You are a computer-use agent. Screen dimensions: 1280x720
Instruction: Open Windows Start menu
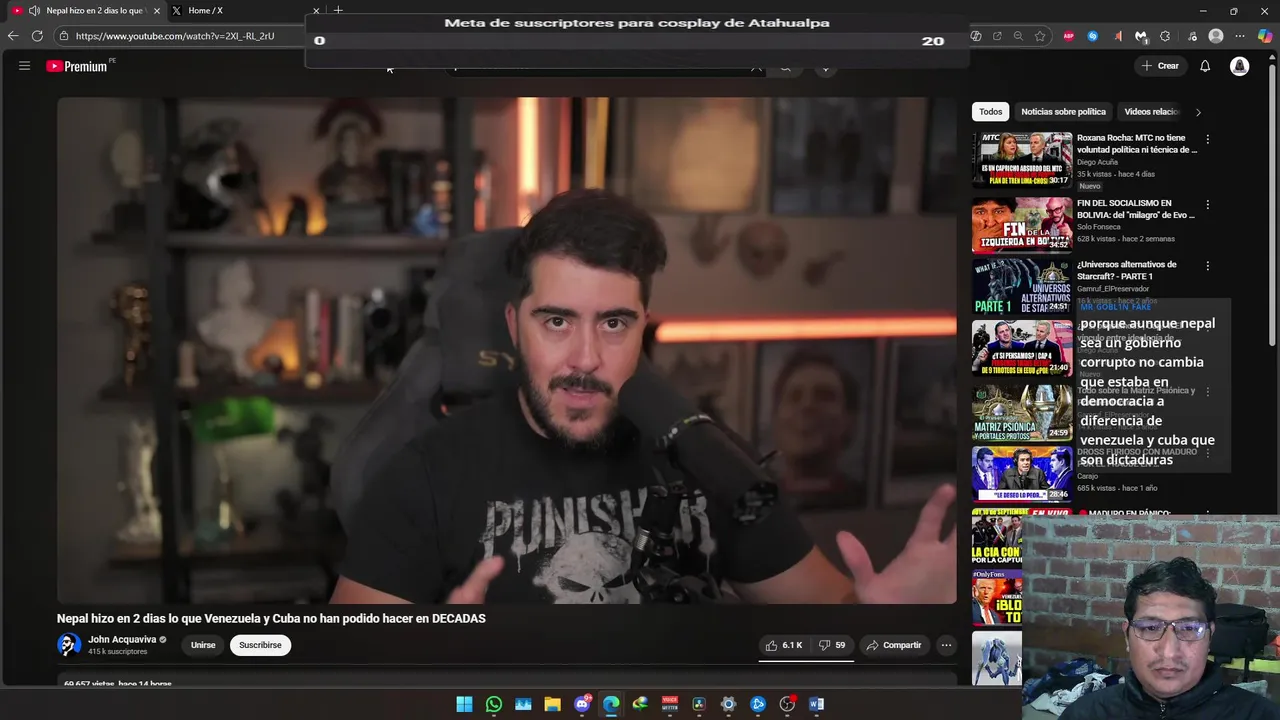pyautogui.click(x=464, y=704)
